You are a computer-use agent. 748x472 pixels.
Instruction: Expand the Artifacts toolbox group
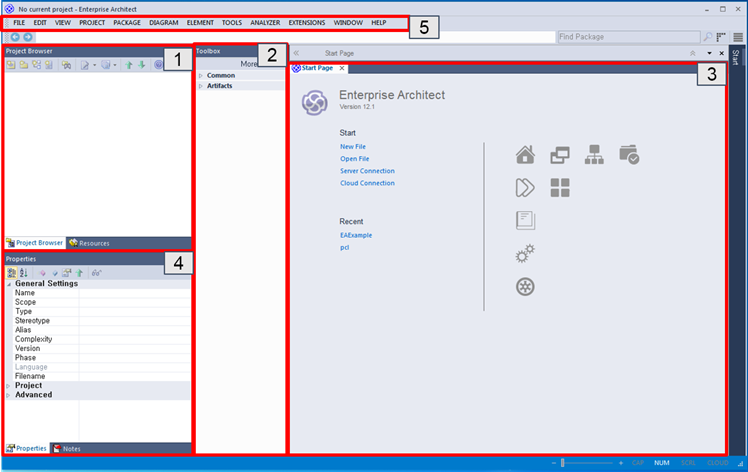coord(201,86)
